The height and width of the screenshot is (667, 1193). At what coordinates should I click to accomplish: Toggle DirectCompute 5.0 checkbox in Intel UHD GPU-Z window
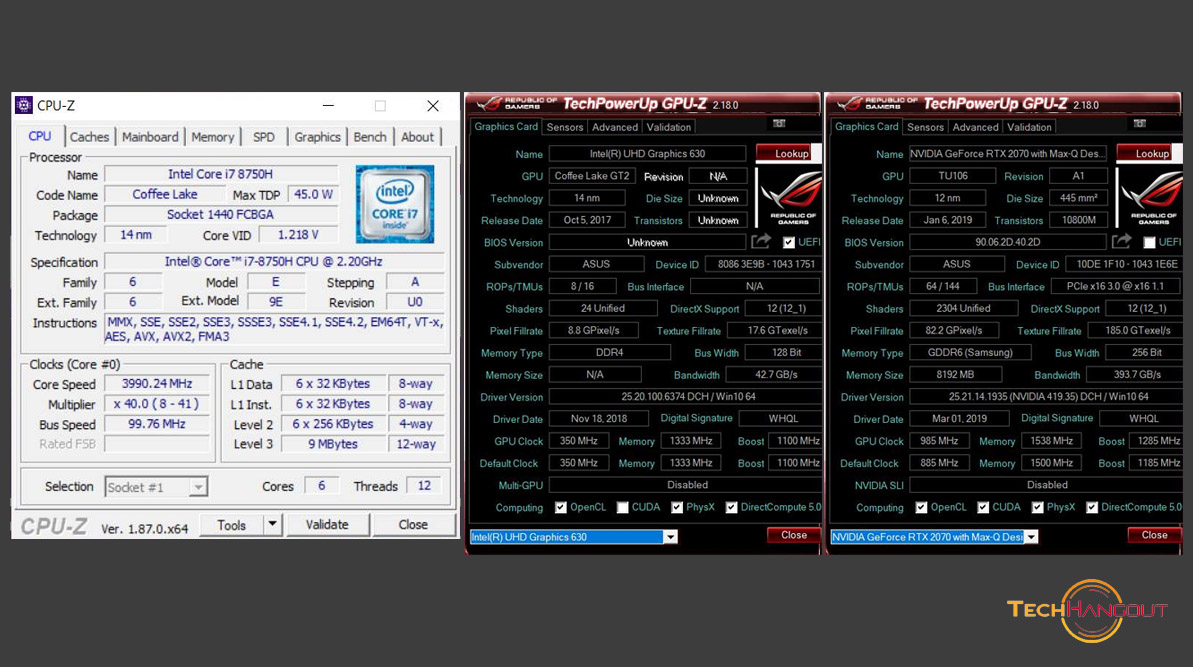[731, 507]
